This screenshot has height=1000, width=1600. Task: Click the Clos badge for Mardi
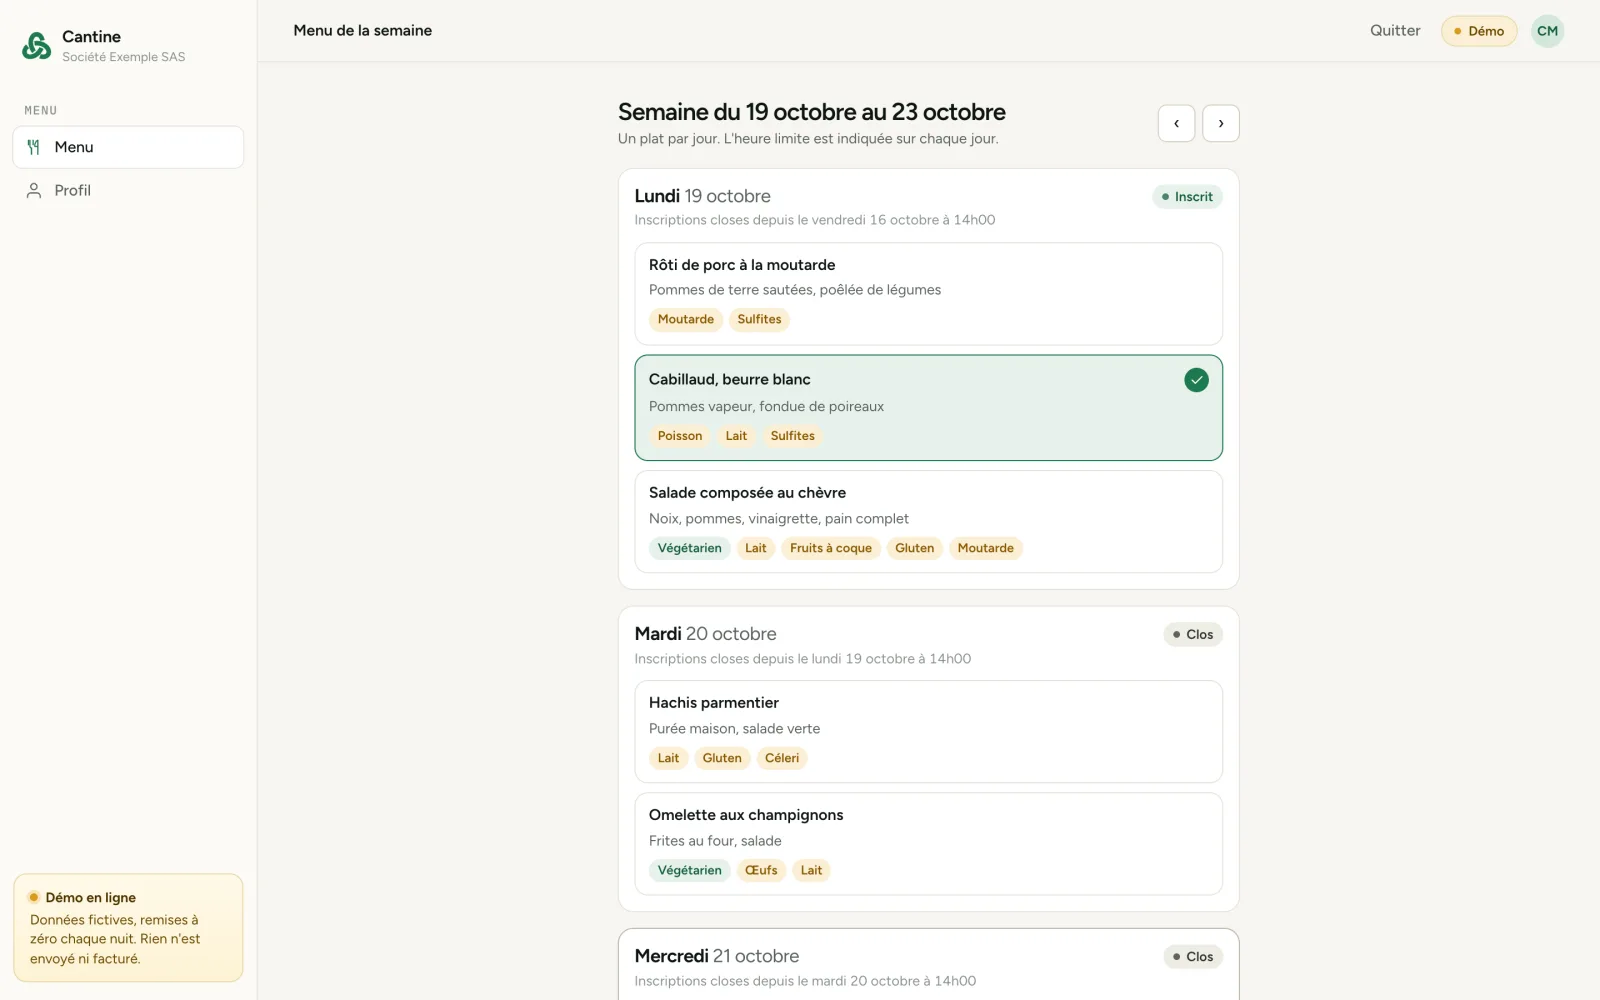point(1193,635)
